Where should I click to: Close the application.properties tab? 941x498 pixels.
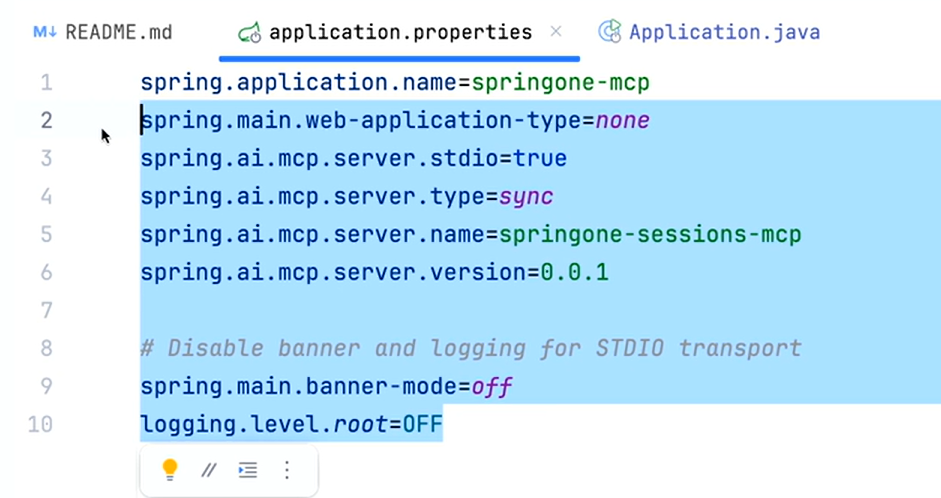click(557, 32)
